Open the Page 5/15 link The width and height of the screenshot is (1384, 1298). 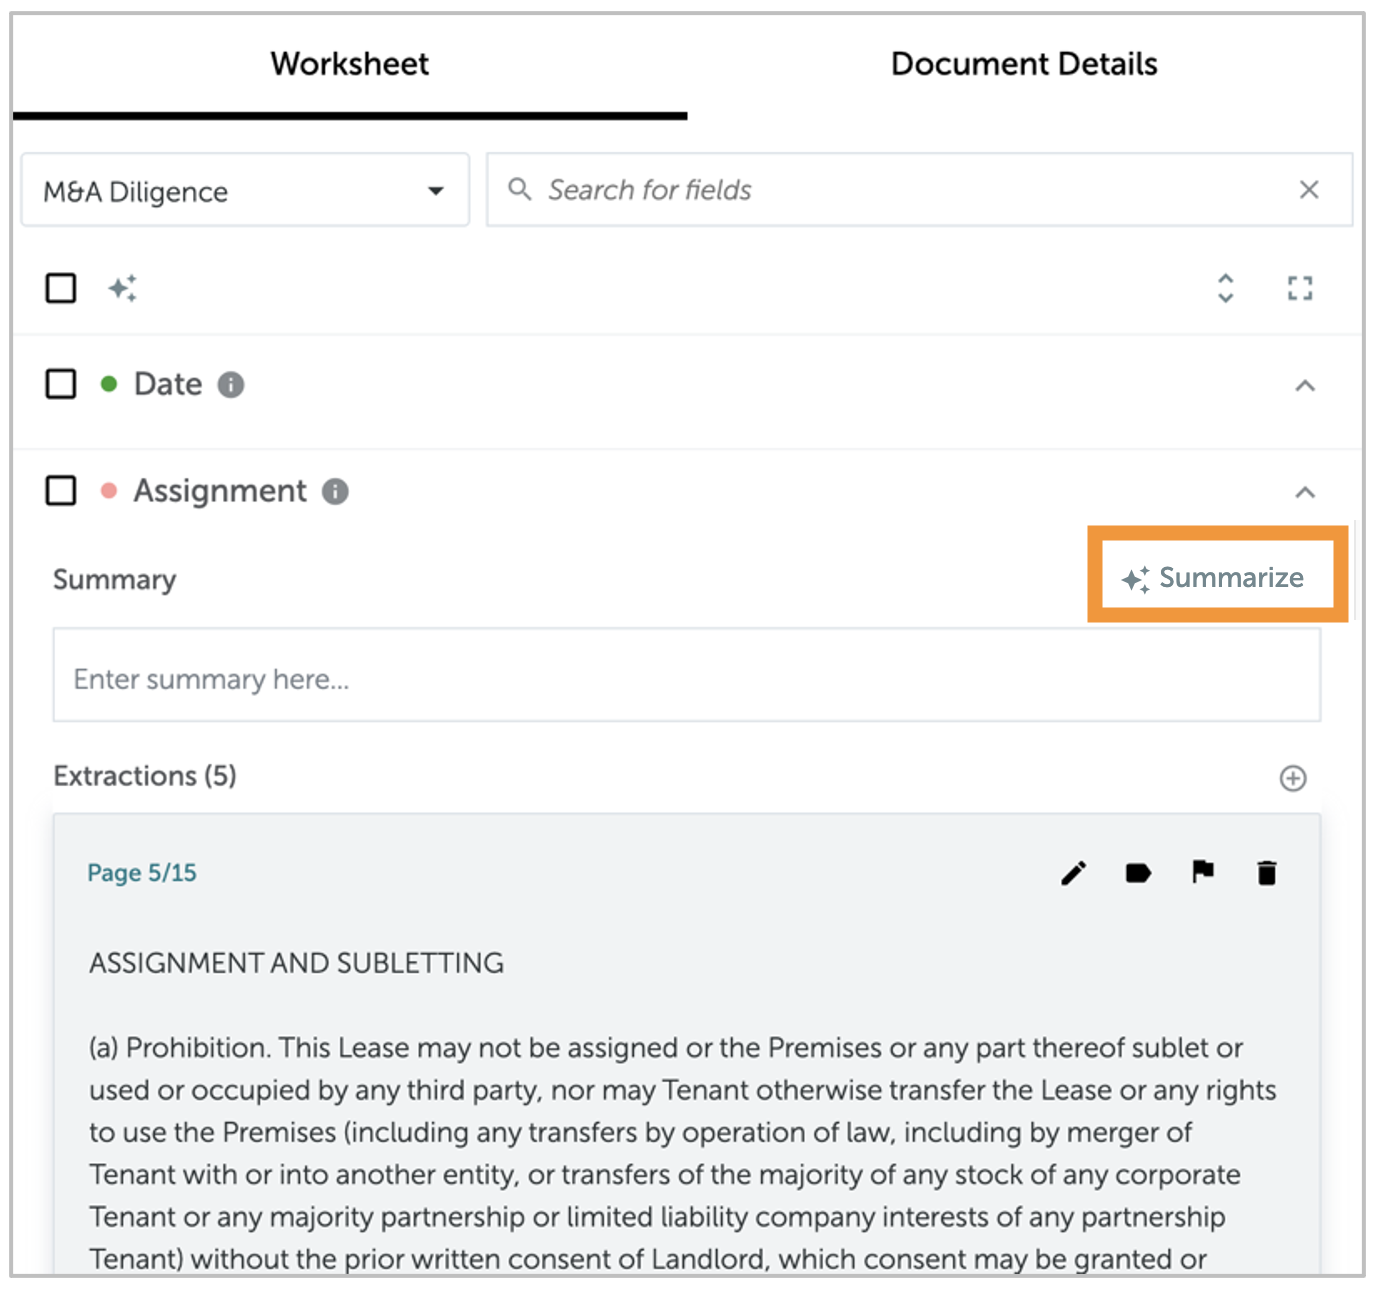(142, 873)
